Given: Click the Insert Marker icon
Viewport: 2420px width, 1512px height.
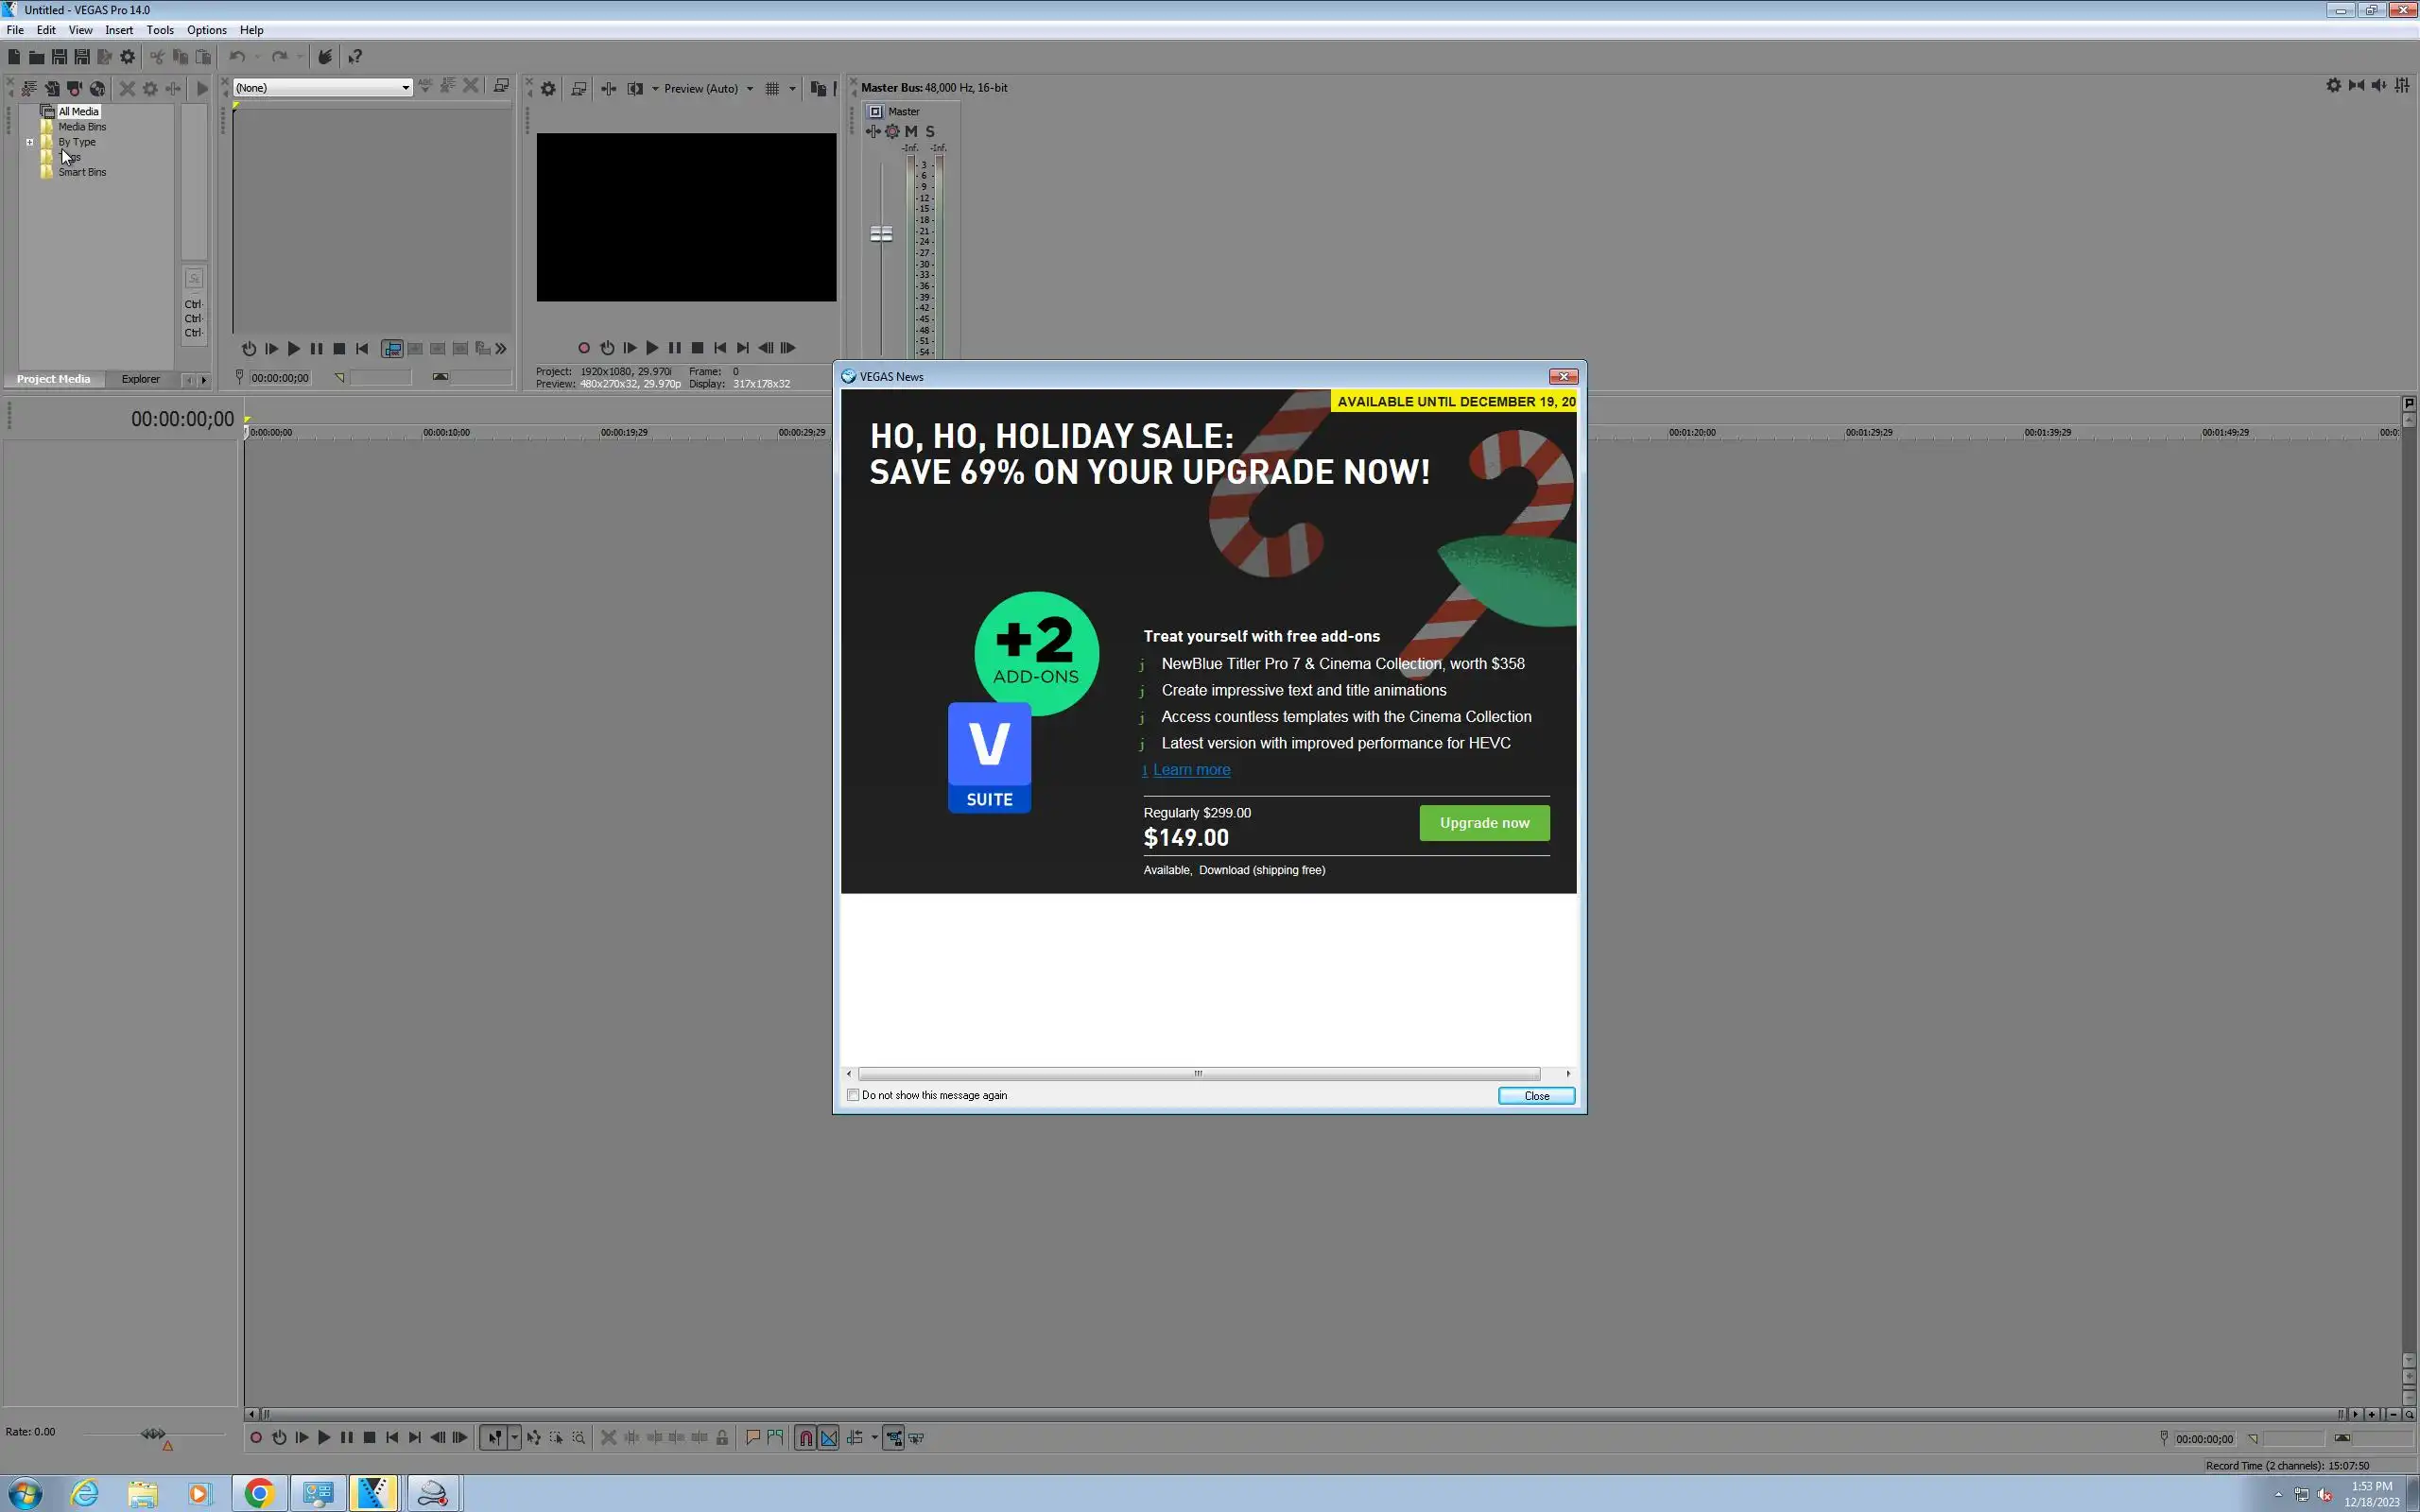Looking at the screenshot, I should (753, 1438).
